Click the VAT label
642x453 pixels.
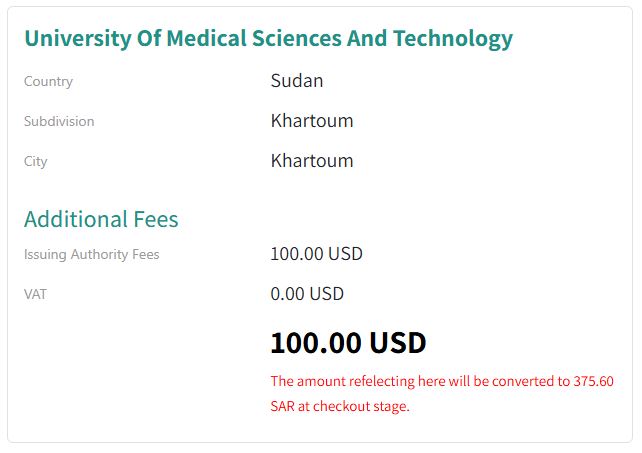tap(36, 294)
